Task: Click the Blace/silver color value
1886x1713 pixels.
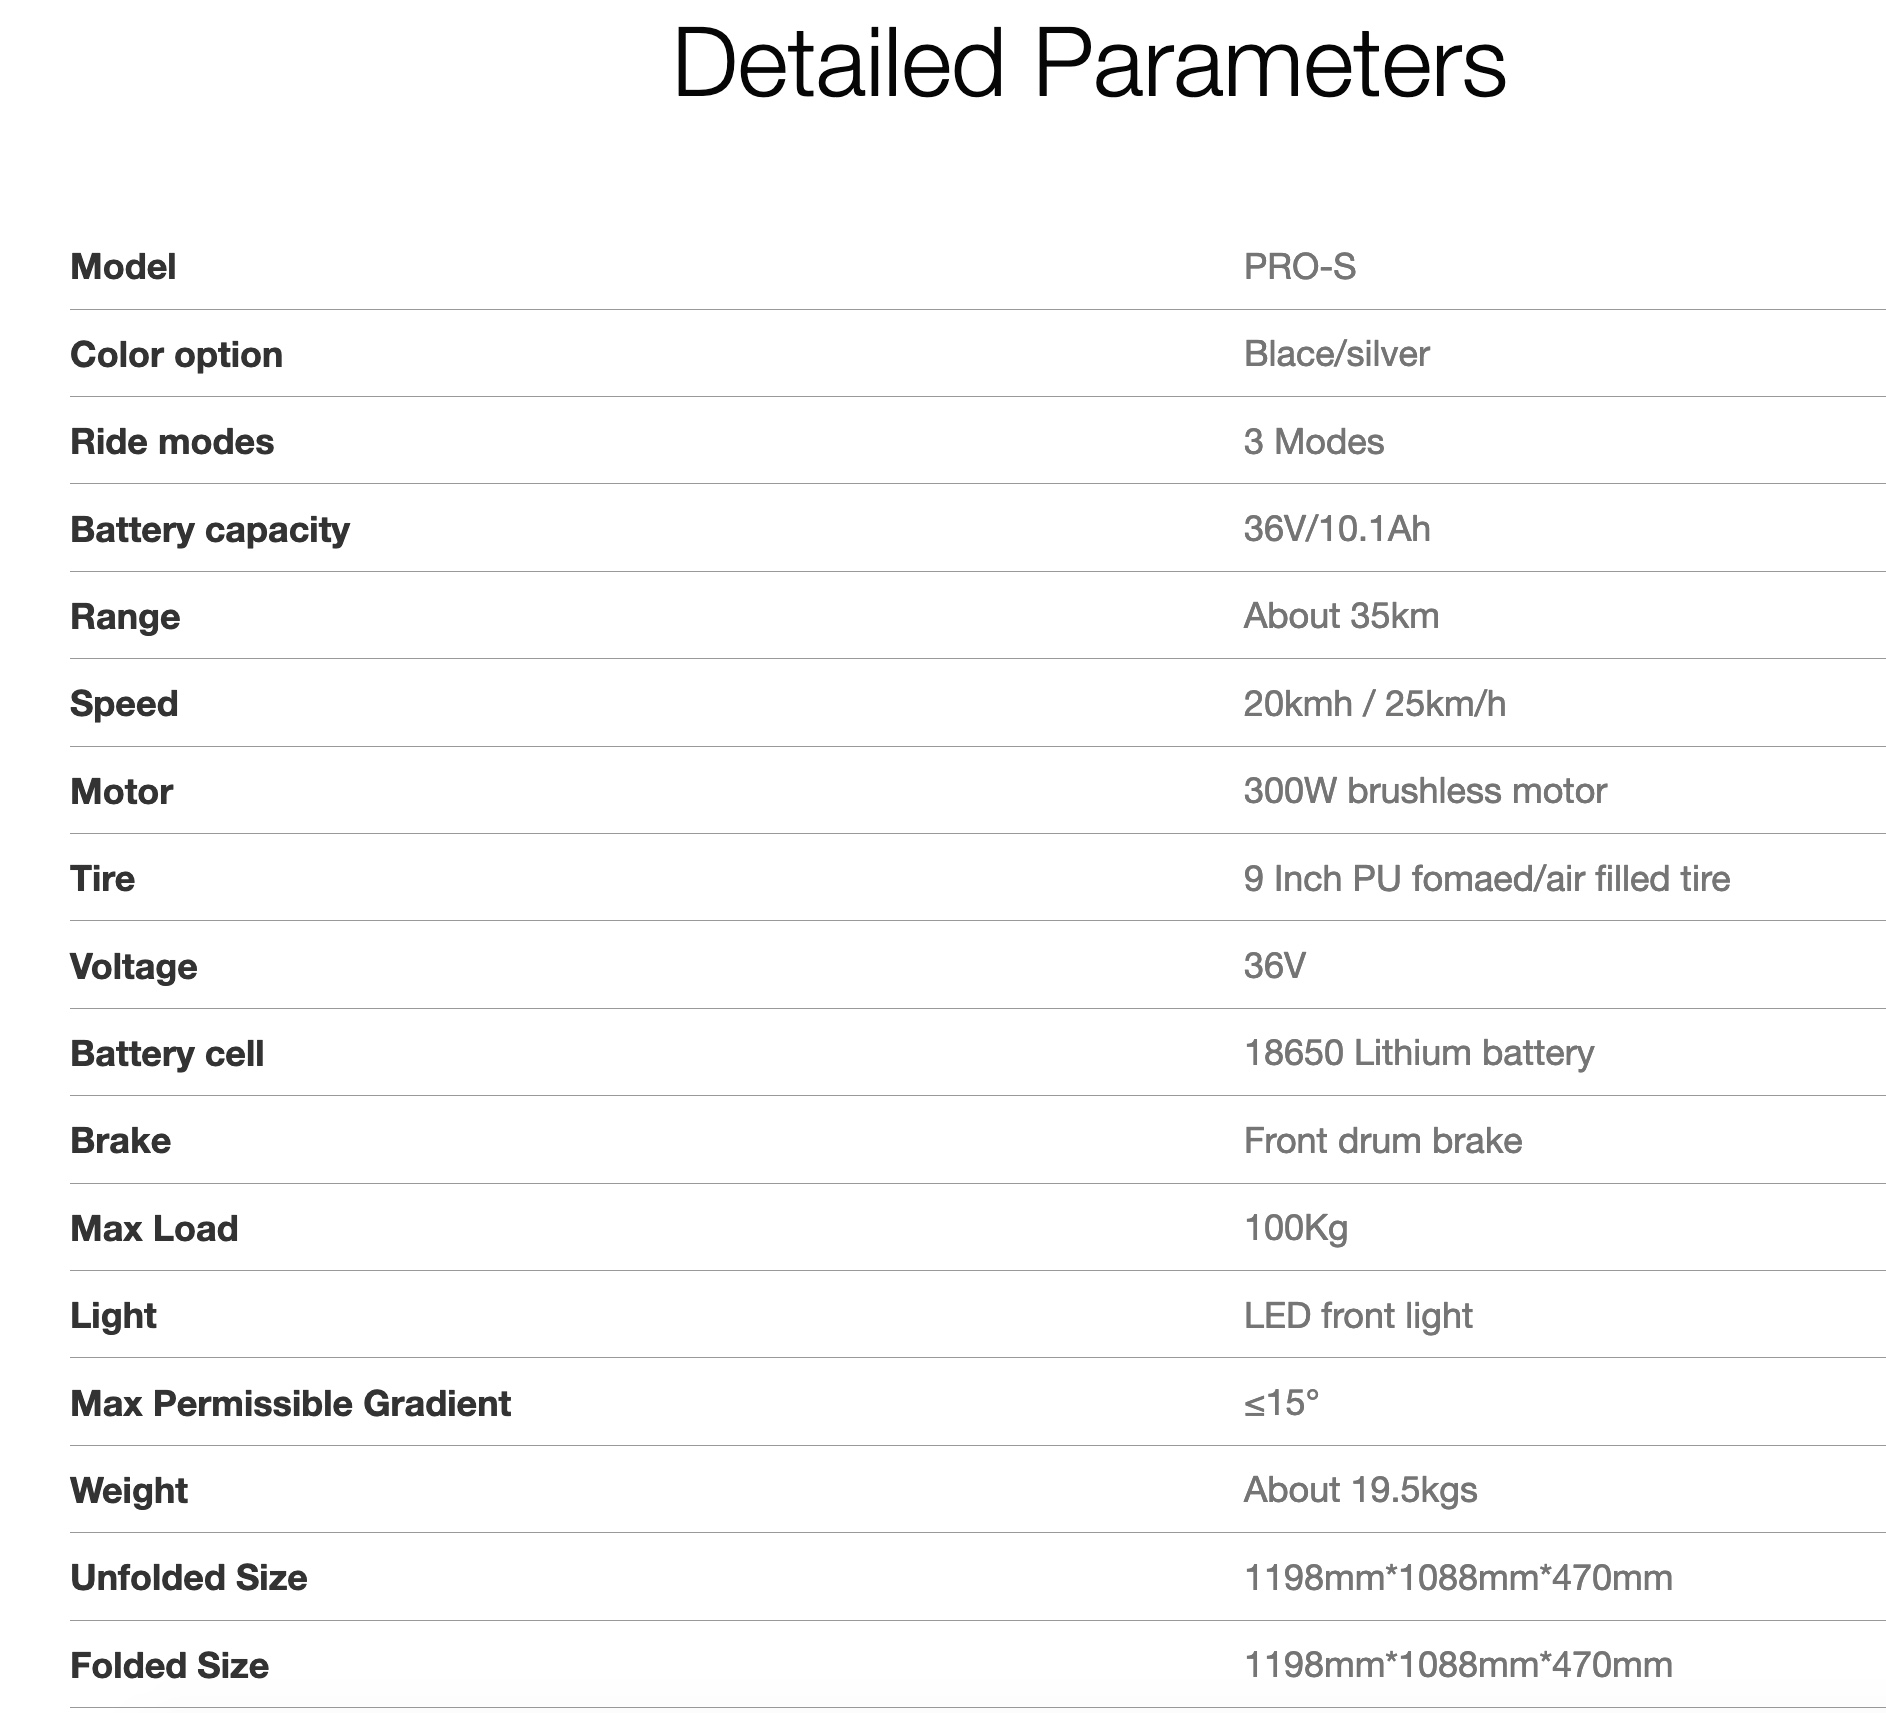Action: 1336,354
